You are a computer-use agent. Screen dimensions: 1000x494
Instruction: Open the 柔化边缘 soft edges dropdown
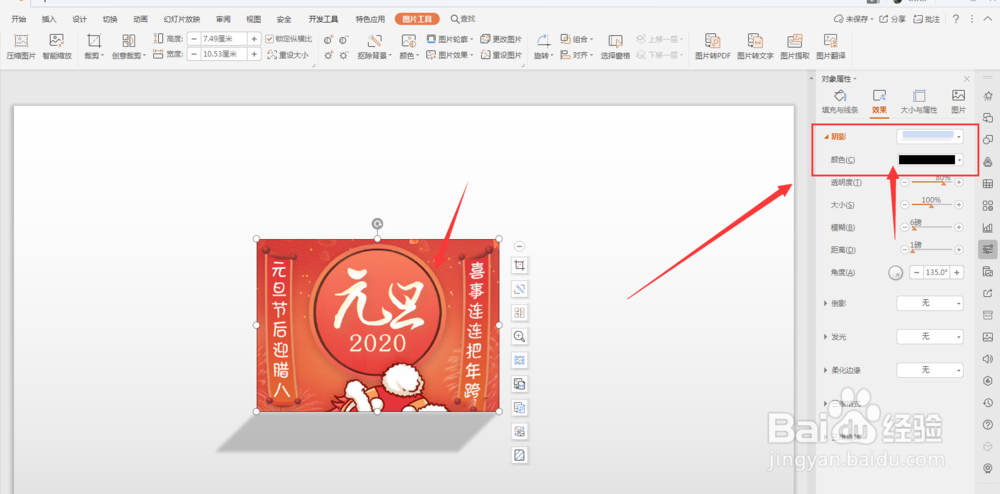929,370
